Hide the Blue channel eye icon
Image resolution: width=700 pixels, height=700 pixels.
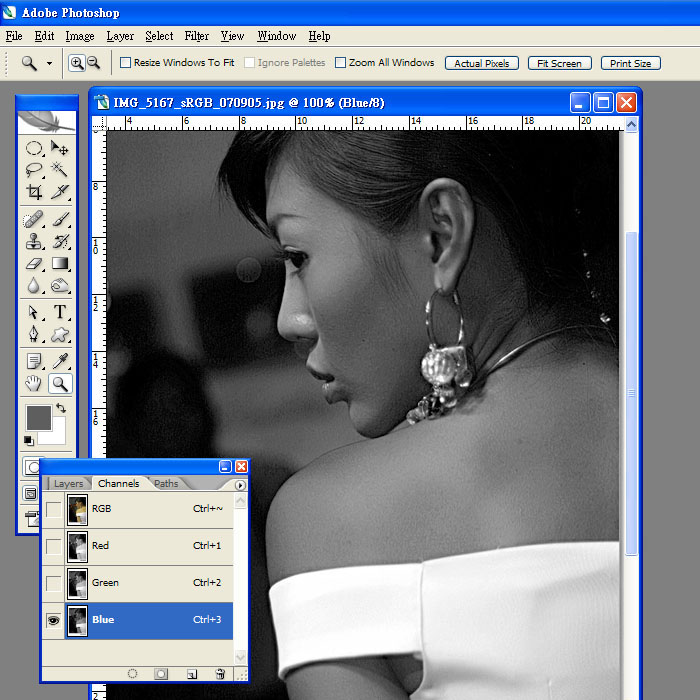pos(53,621)
